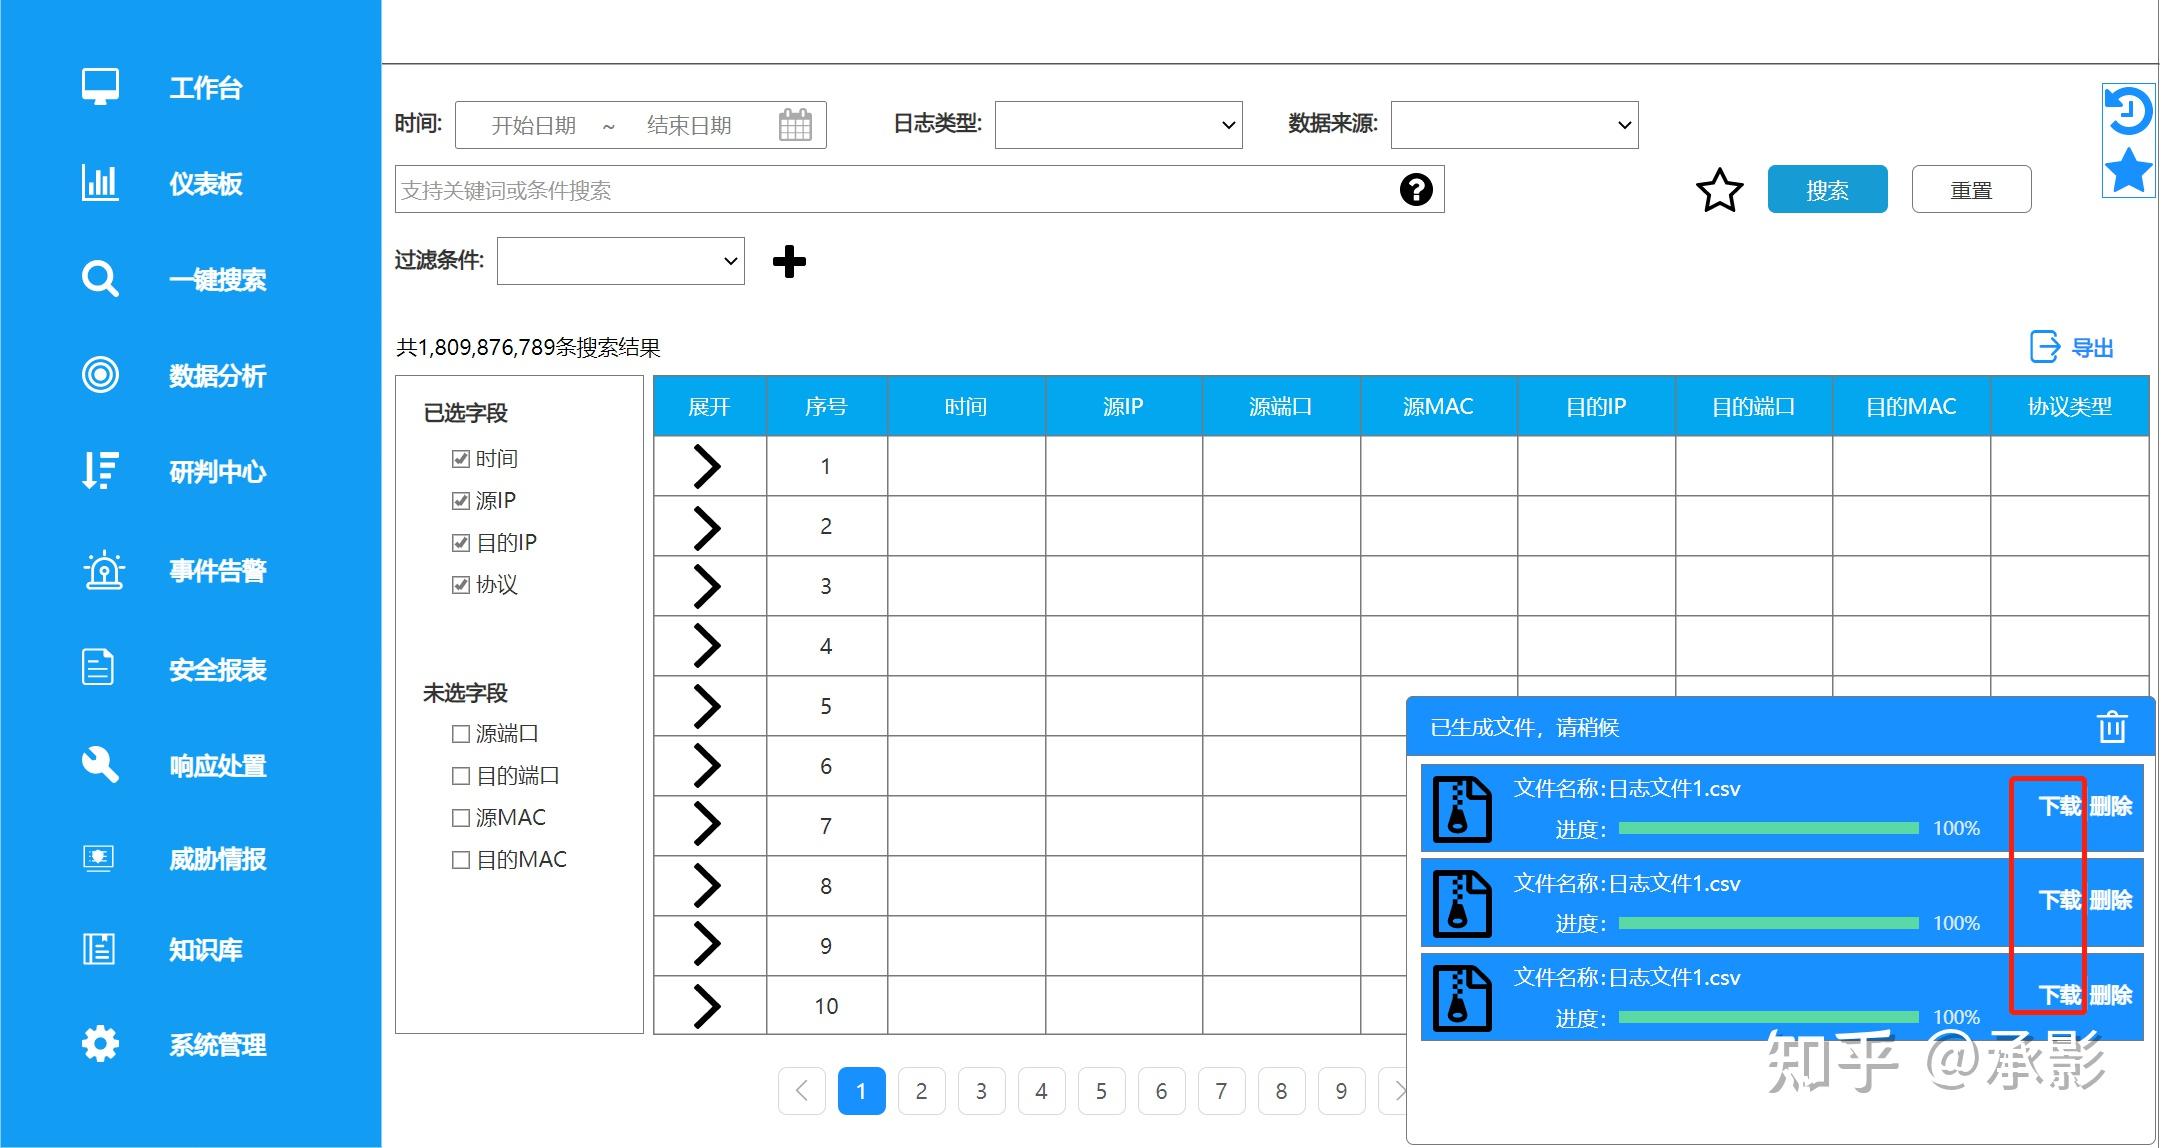
Task: Click the zip file icon of second export
Action: coord(1462,904)
